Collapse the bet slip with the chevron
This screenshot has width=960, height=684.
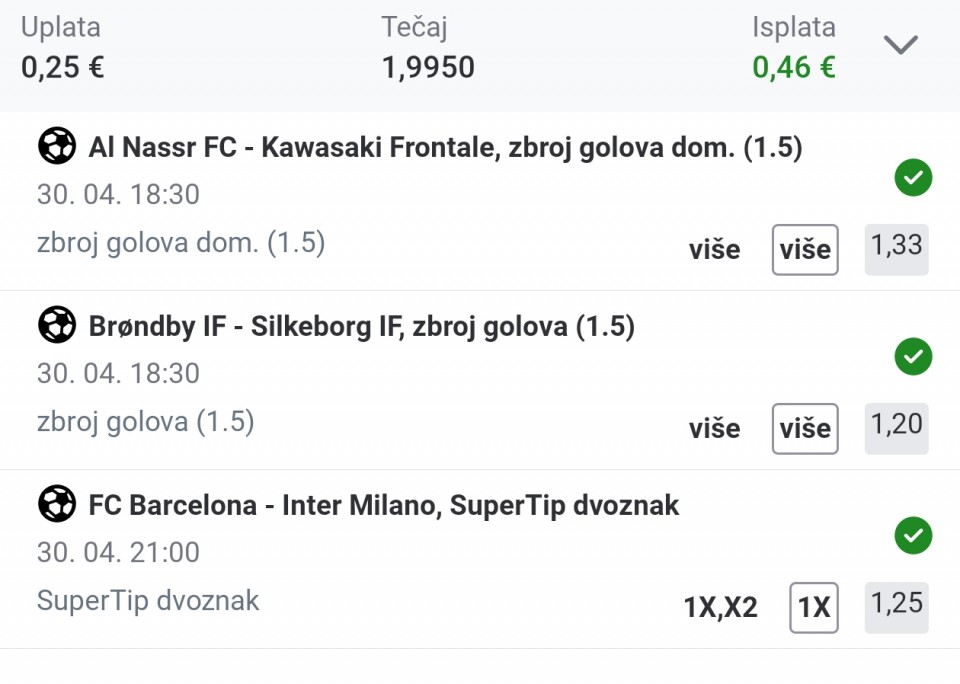[x=901, y=44]
